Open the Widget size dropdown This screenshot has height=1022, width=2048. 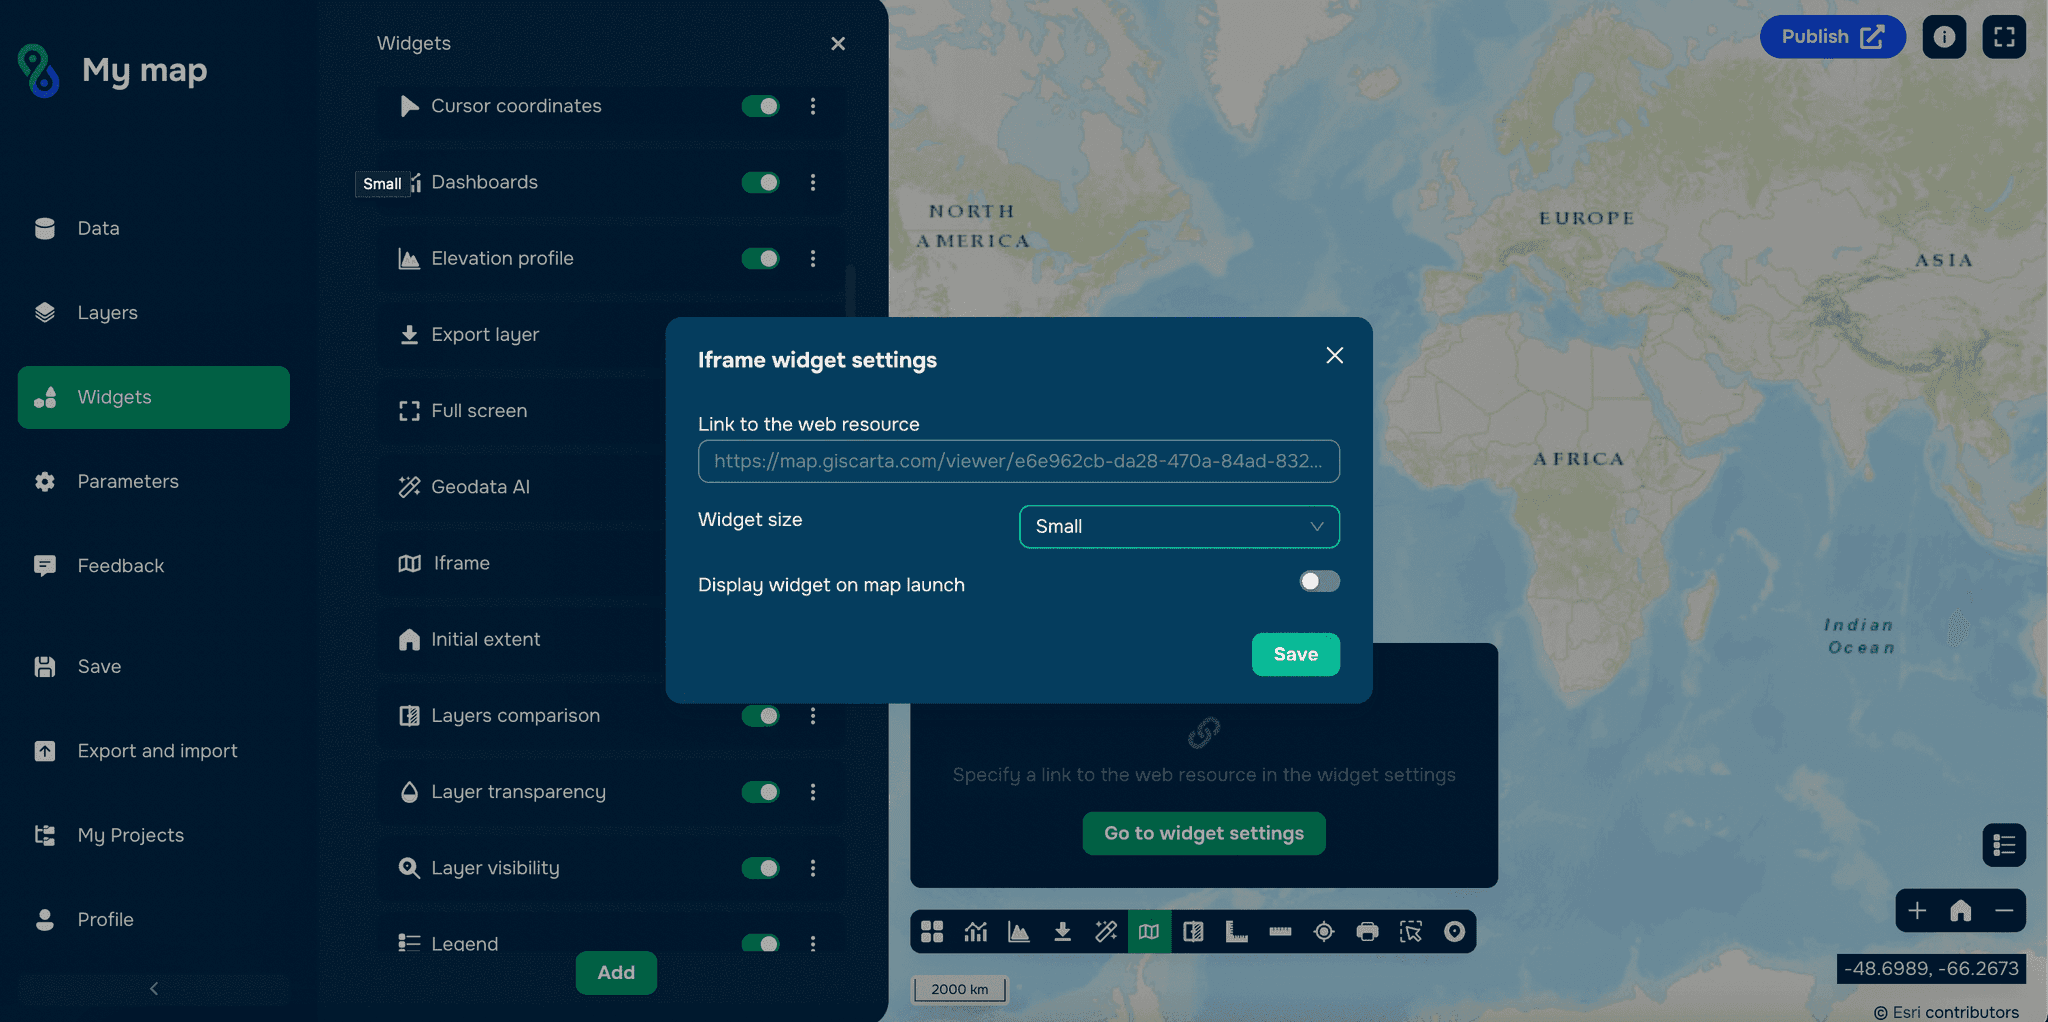(1178, 527)
